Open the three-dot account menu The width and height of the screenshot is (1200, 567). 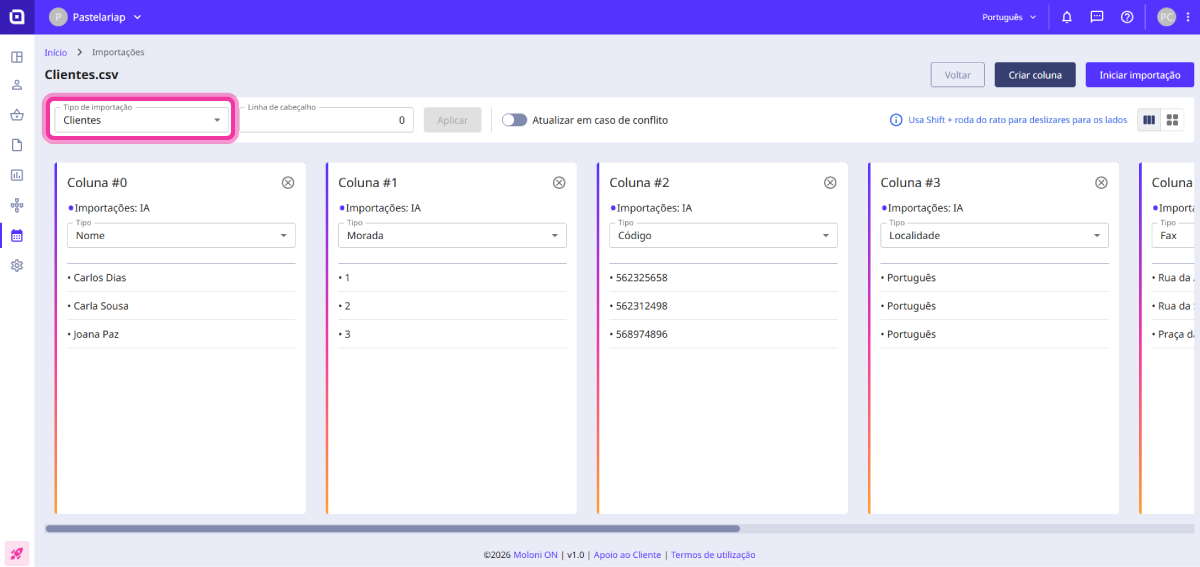(1188, 17)
